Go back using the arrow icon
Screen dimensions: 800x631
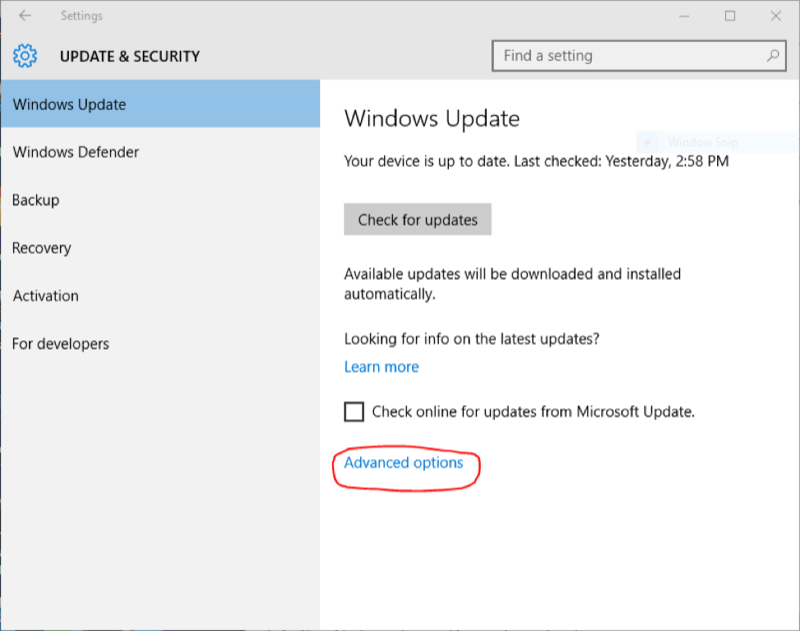[x=24, y=16]
